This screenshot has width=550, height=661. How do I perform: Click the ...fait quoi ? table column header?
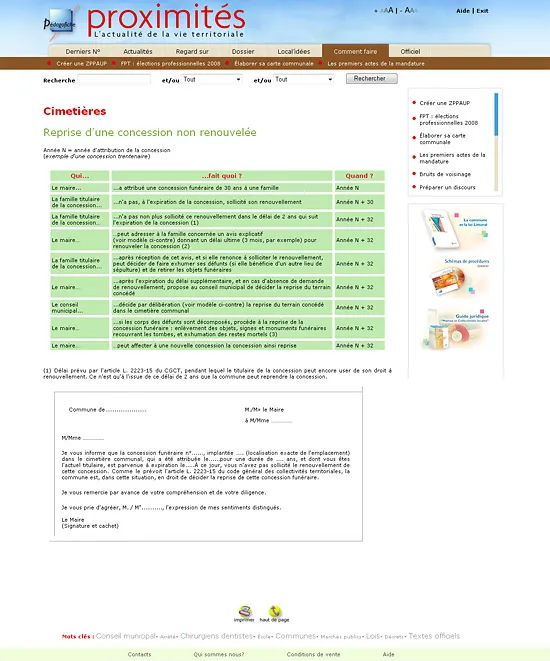click(x=222, y=176)
